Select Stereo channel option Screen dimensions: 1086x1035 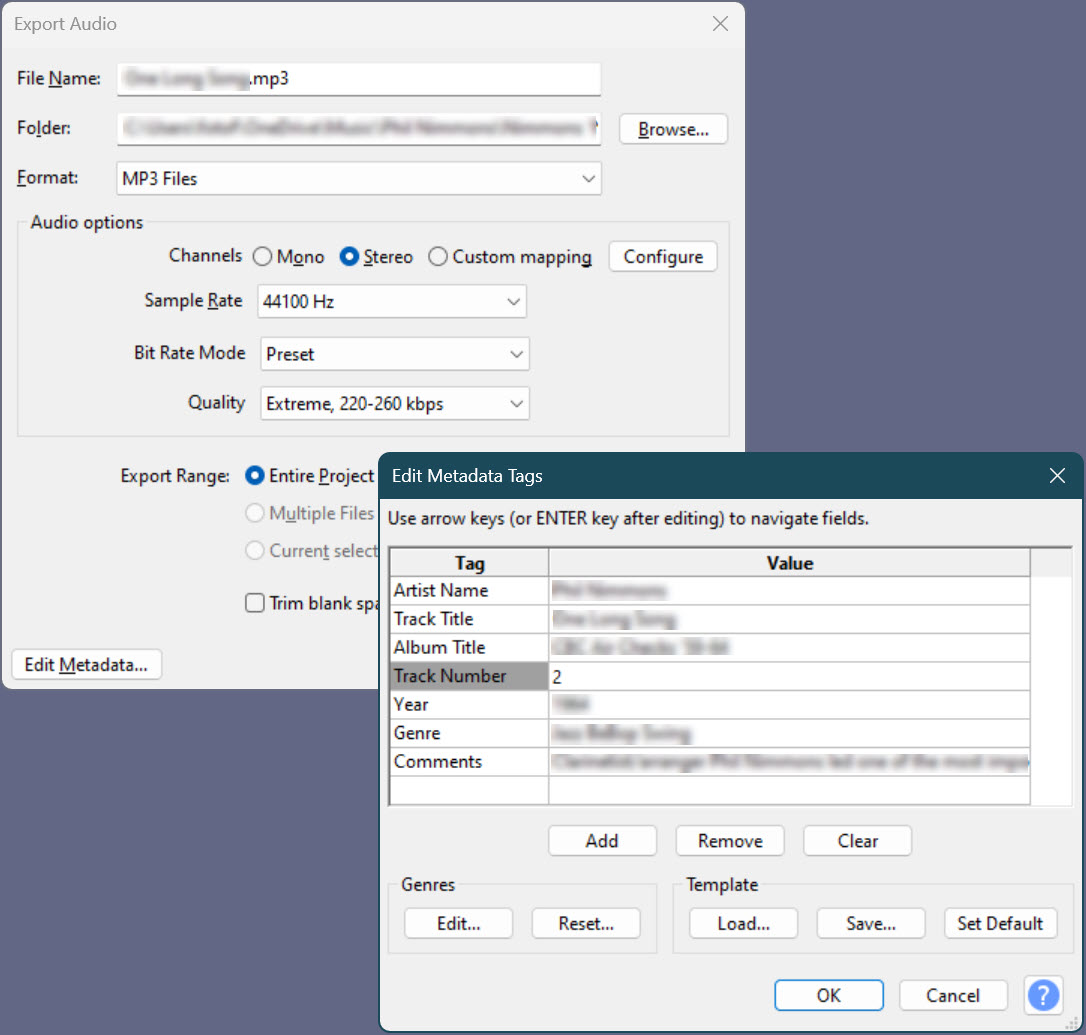(376, 256)
